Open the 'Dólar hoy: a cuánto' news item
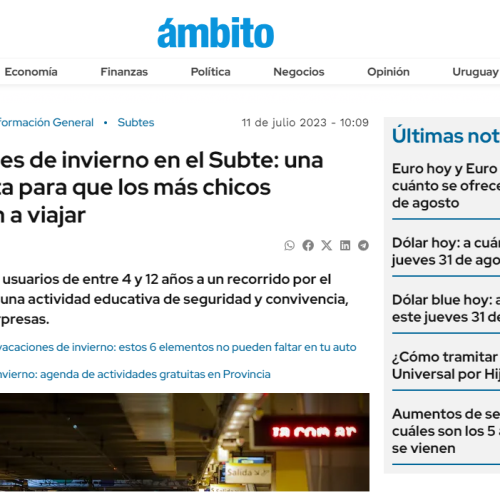This screenshot has height=500, width=500. (446, 251)
